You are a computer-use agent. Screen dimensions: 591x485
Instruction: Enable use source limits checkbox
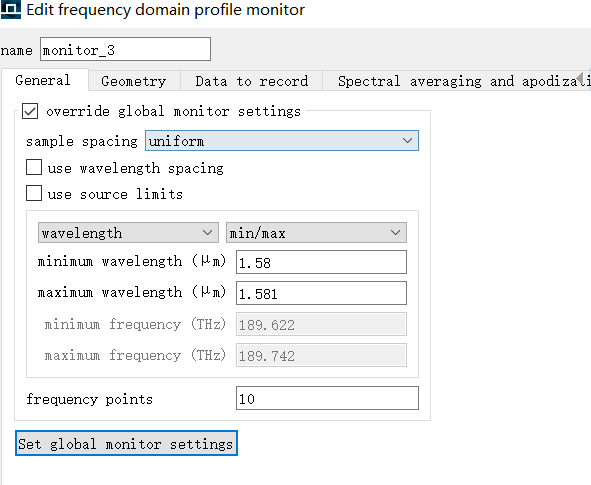[34, 193]
